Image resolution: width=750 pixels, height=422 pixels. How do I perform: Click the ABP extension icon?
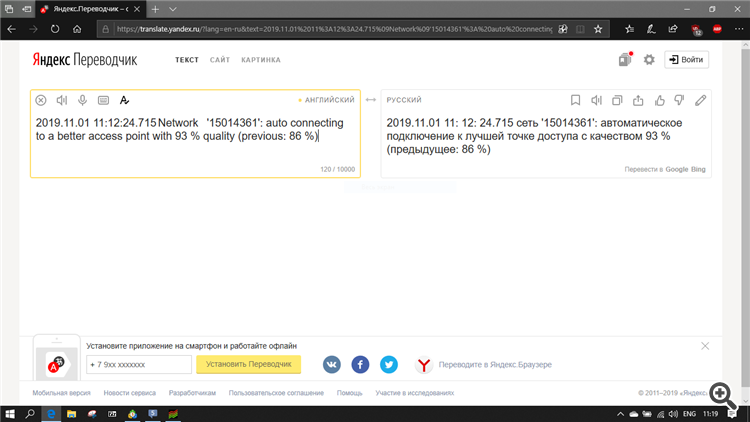pyautogui.click(x=717, y=29)
